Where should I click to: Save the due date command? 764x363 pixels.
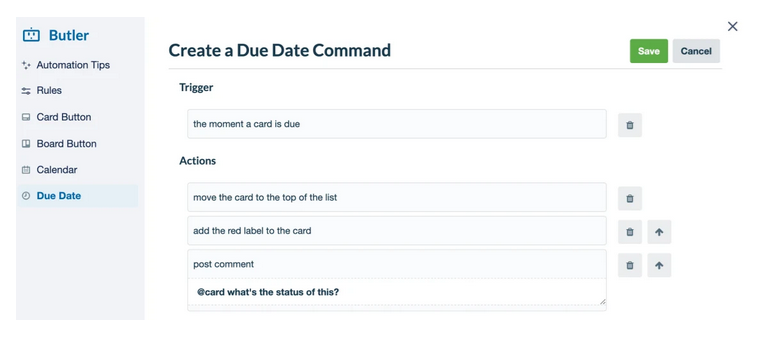coord(649,51)
